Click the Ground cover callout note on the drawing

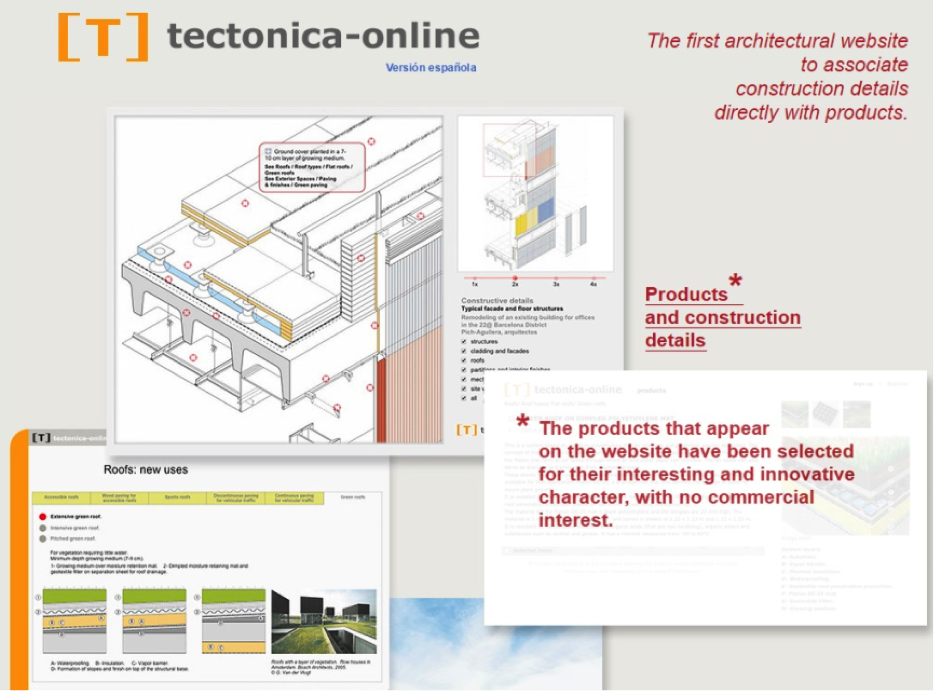[313, 167]
